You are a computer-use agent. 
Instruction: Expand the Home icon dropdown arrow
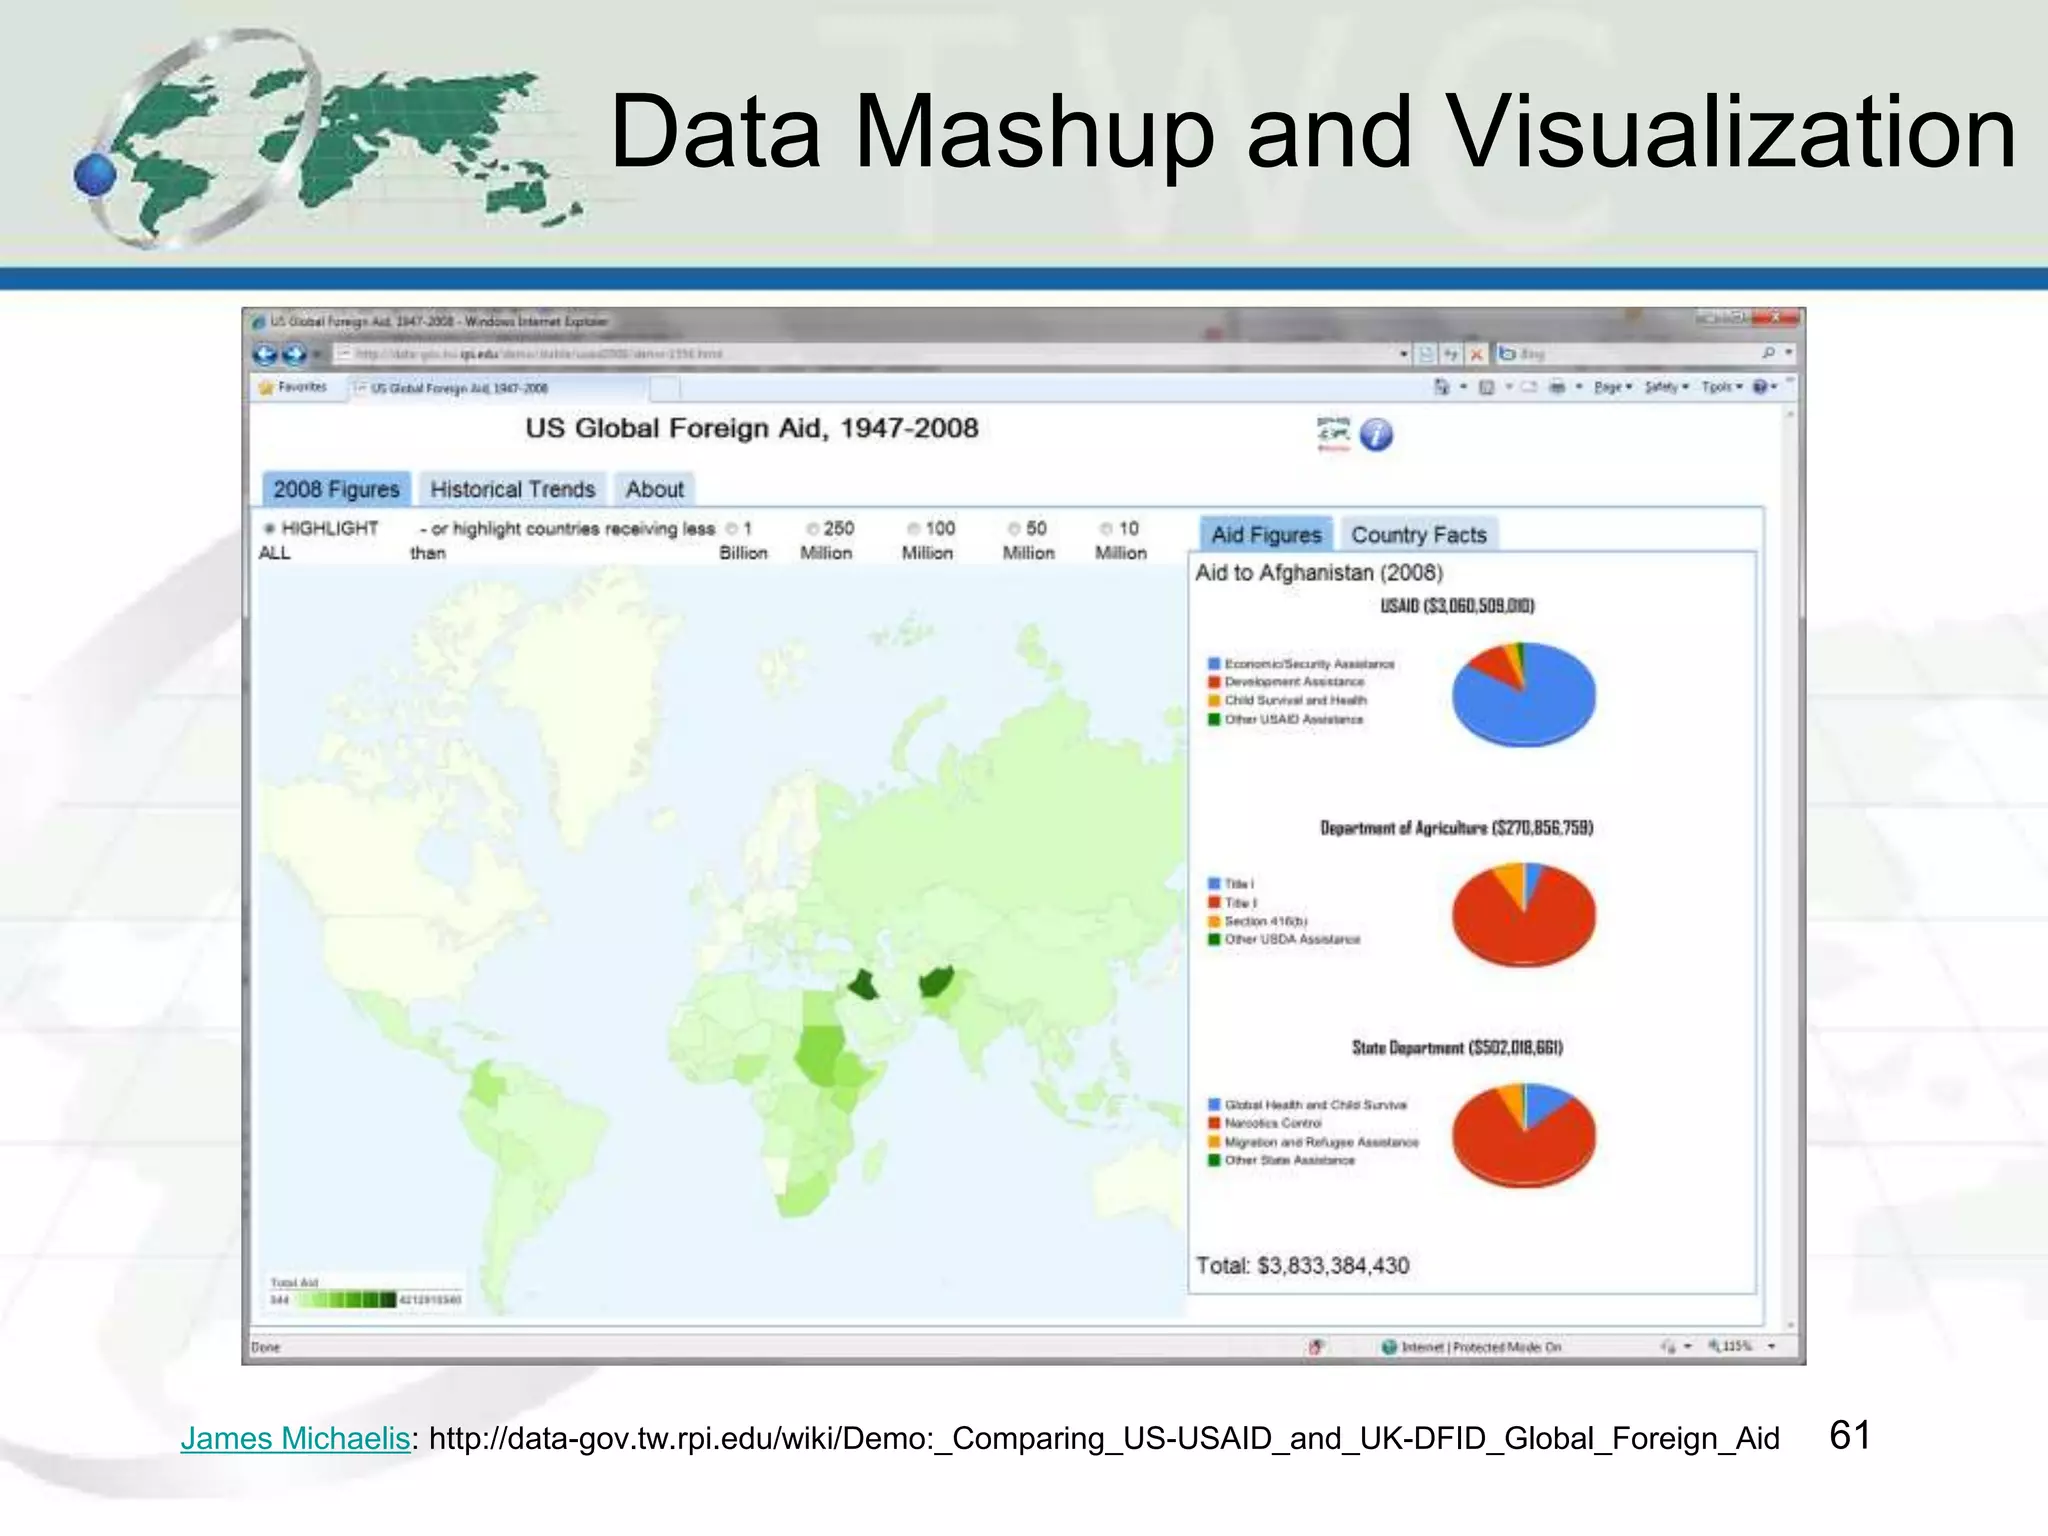1463,387
